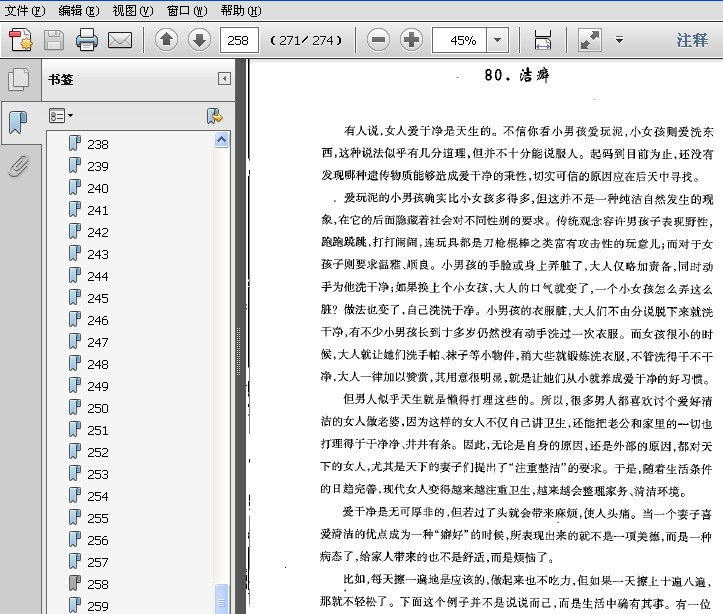Open the 窗口 menu
The width and height of the screenshot is (723, 614).
(187, 10)
